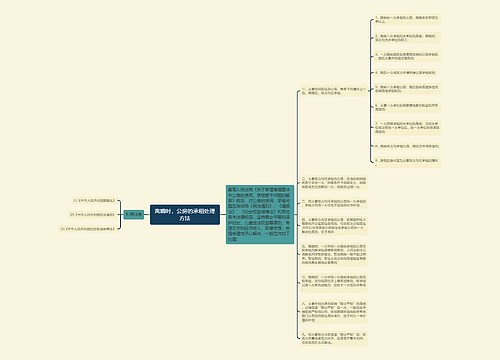Click the small teal 引用法条 node

pyautogui.click(x=134, y=214)
